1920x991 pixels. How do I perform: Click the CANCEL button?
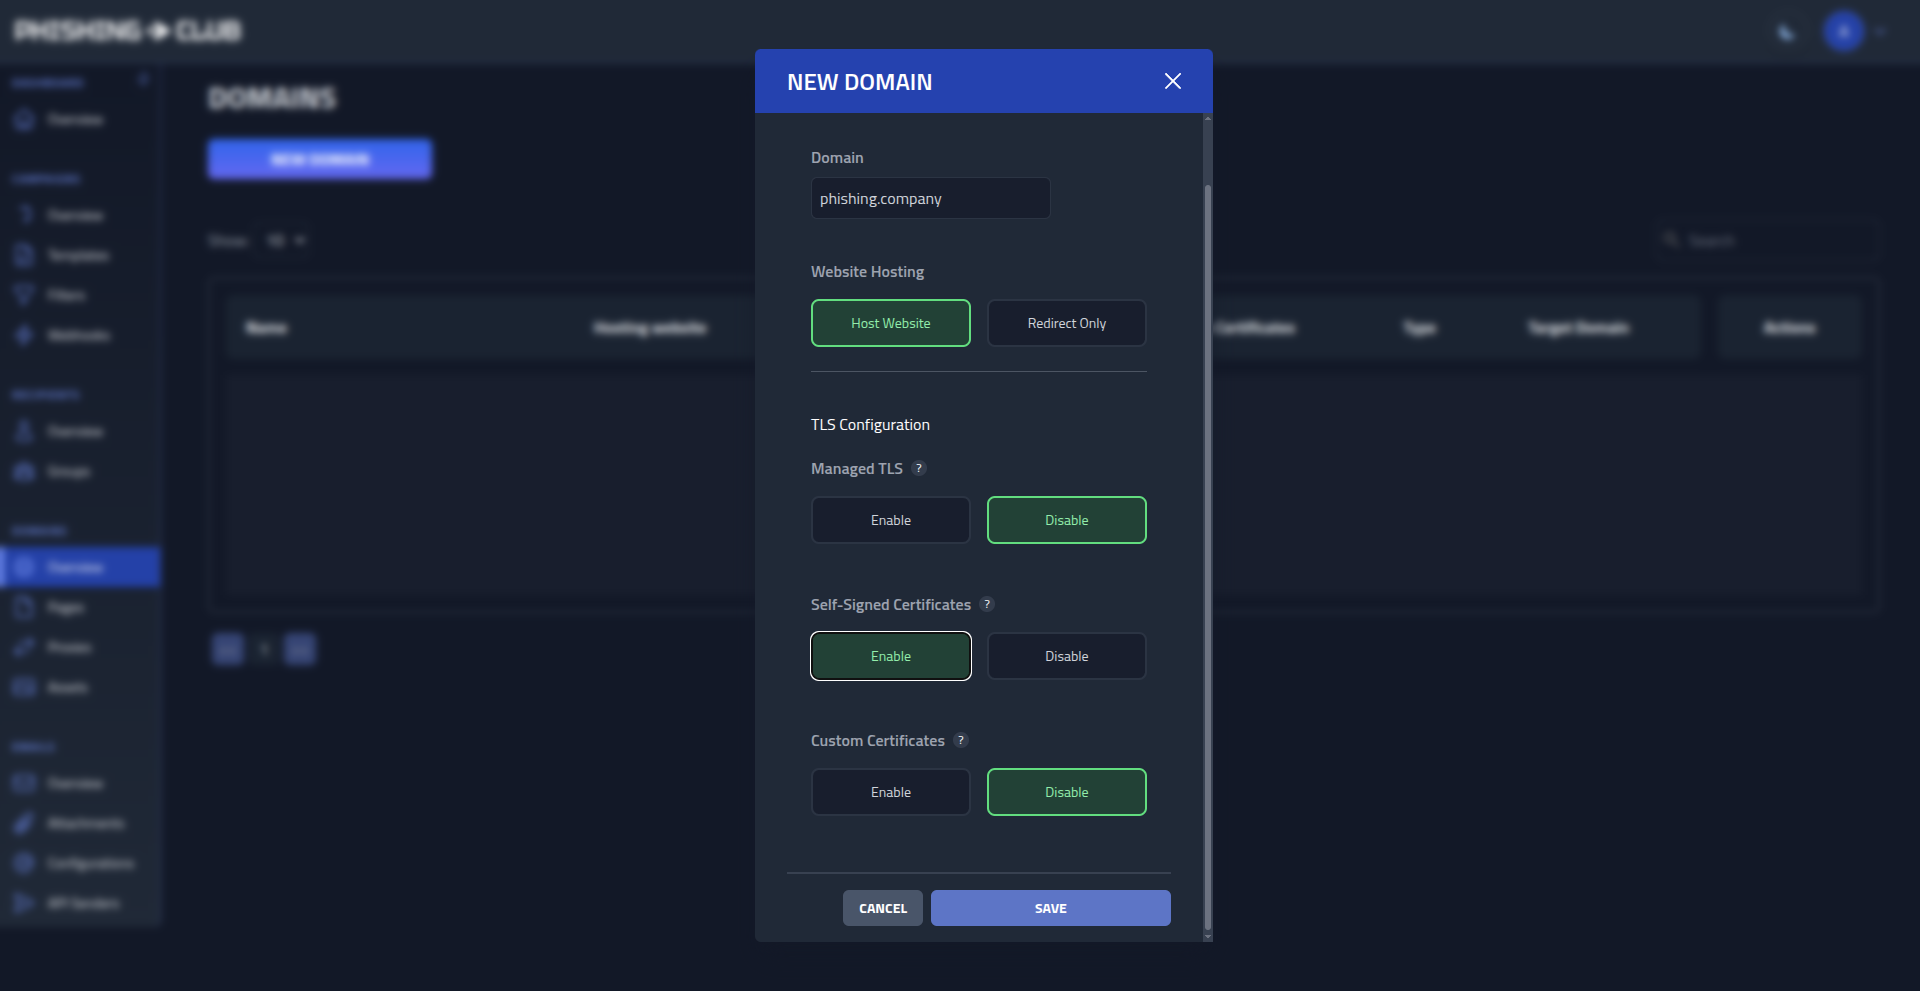coord(882,908)
